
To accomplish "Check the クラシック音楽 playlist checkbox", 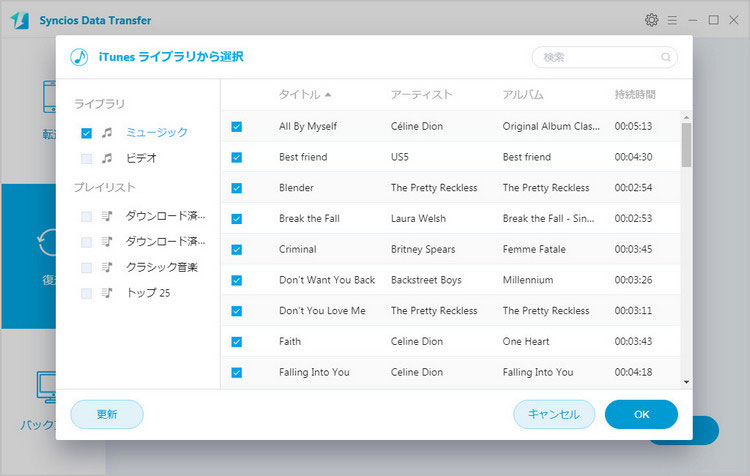I will [87, 267].
